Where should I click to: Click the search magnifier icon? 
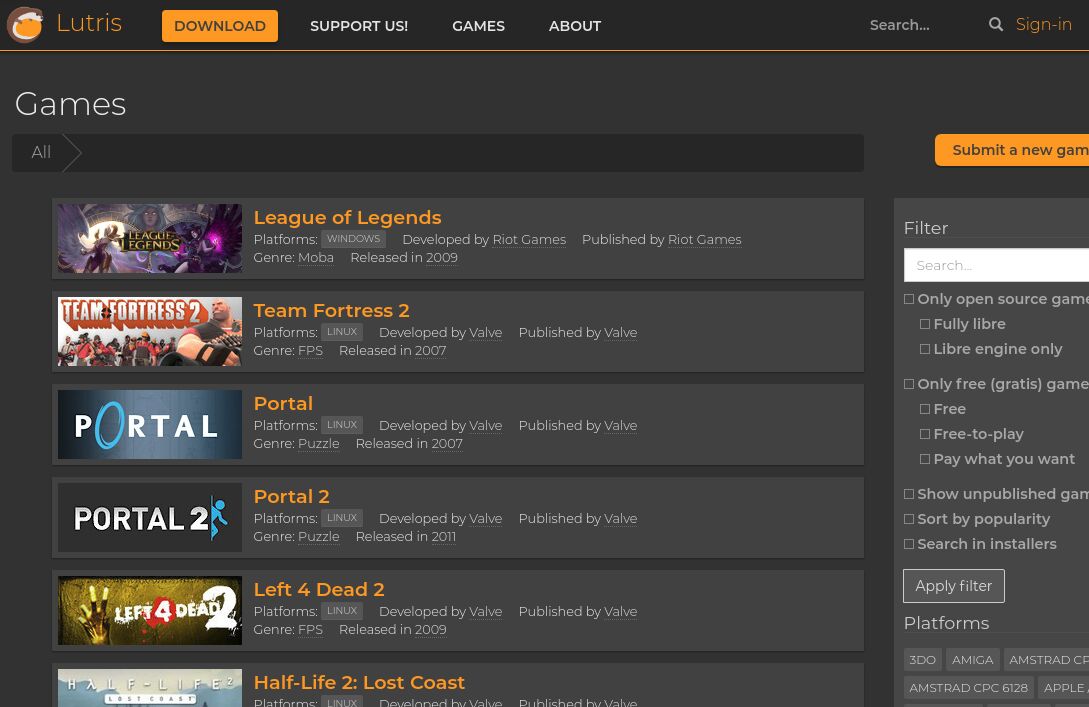click(x=995, y=25)
